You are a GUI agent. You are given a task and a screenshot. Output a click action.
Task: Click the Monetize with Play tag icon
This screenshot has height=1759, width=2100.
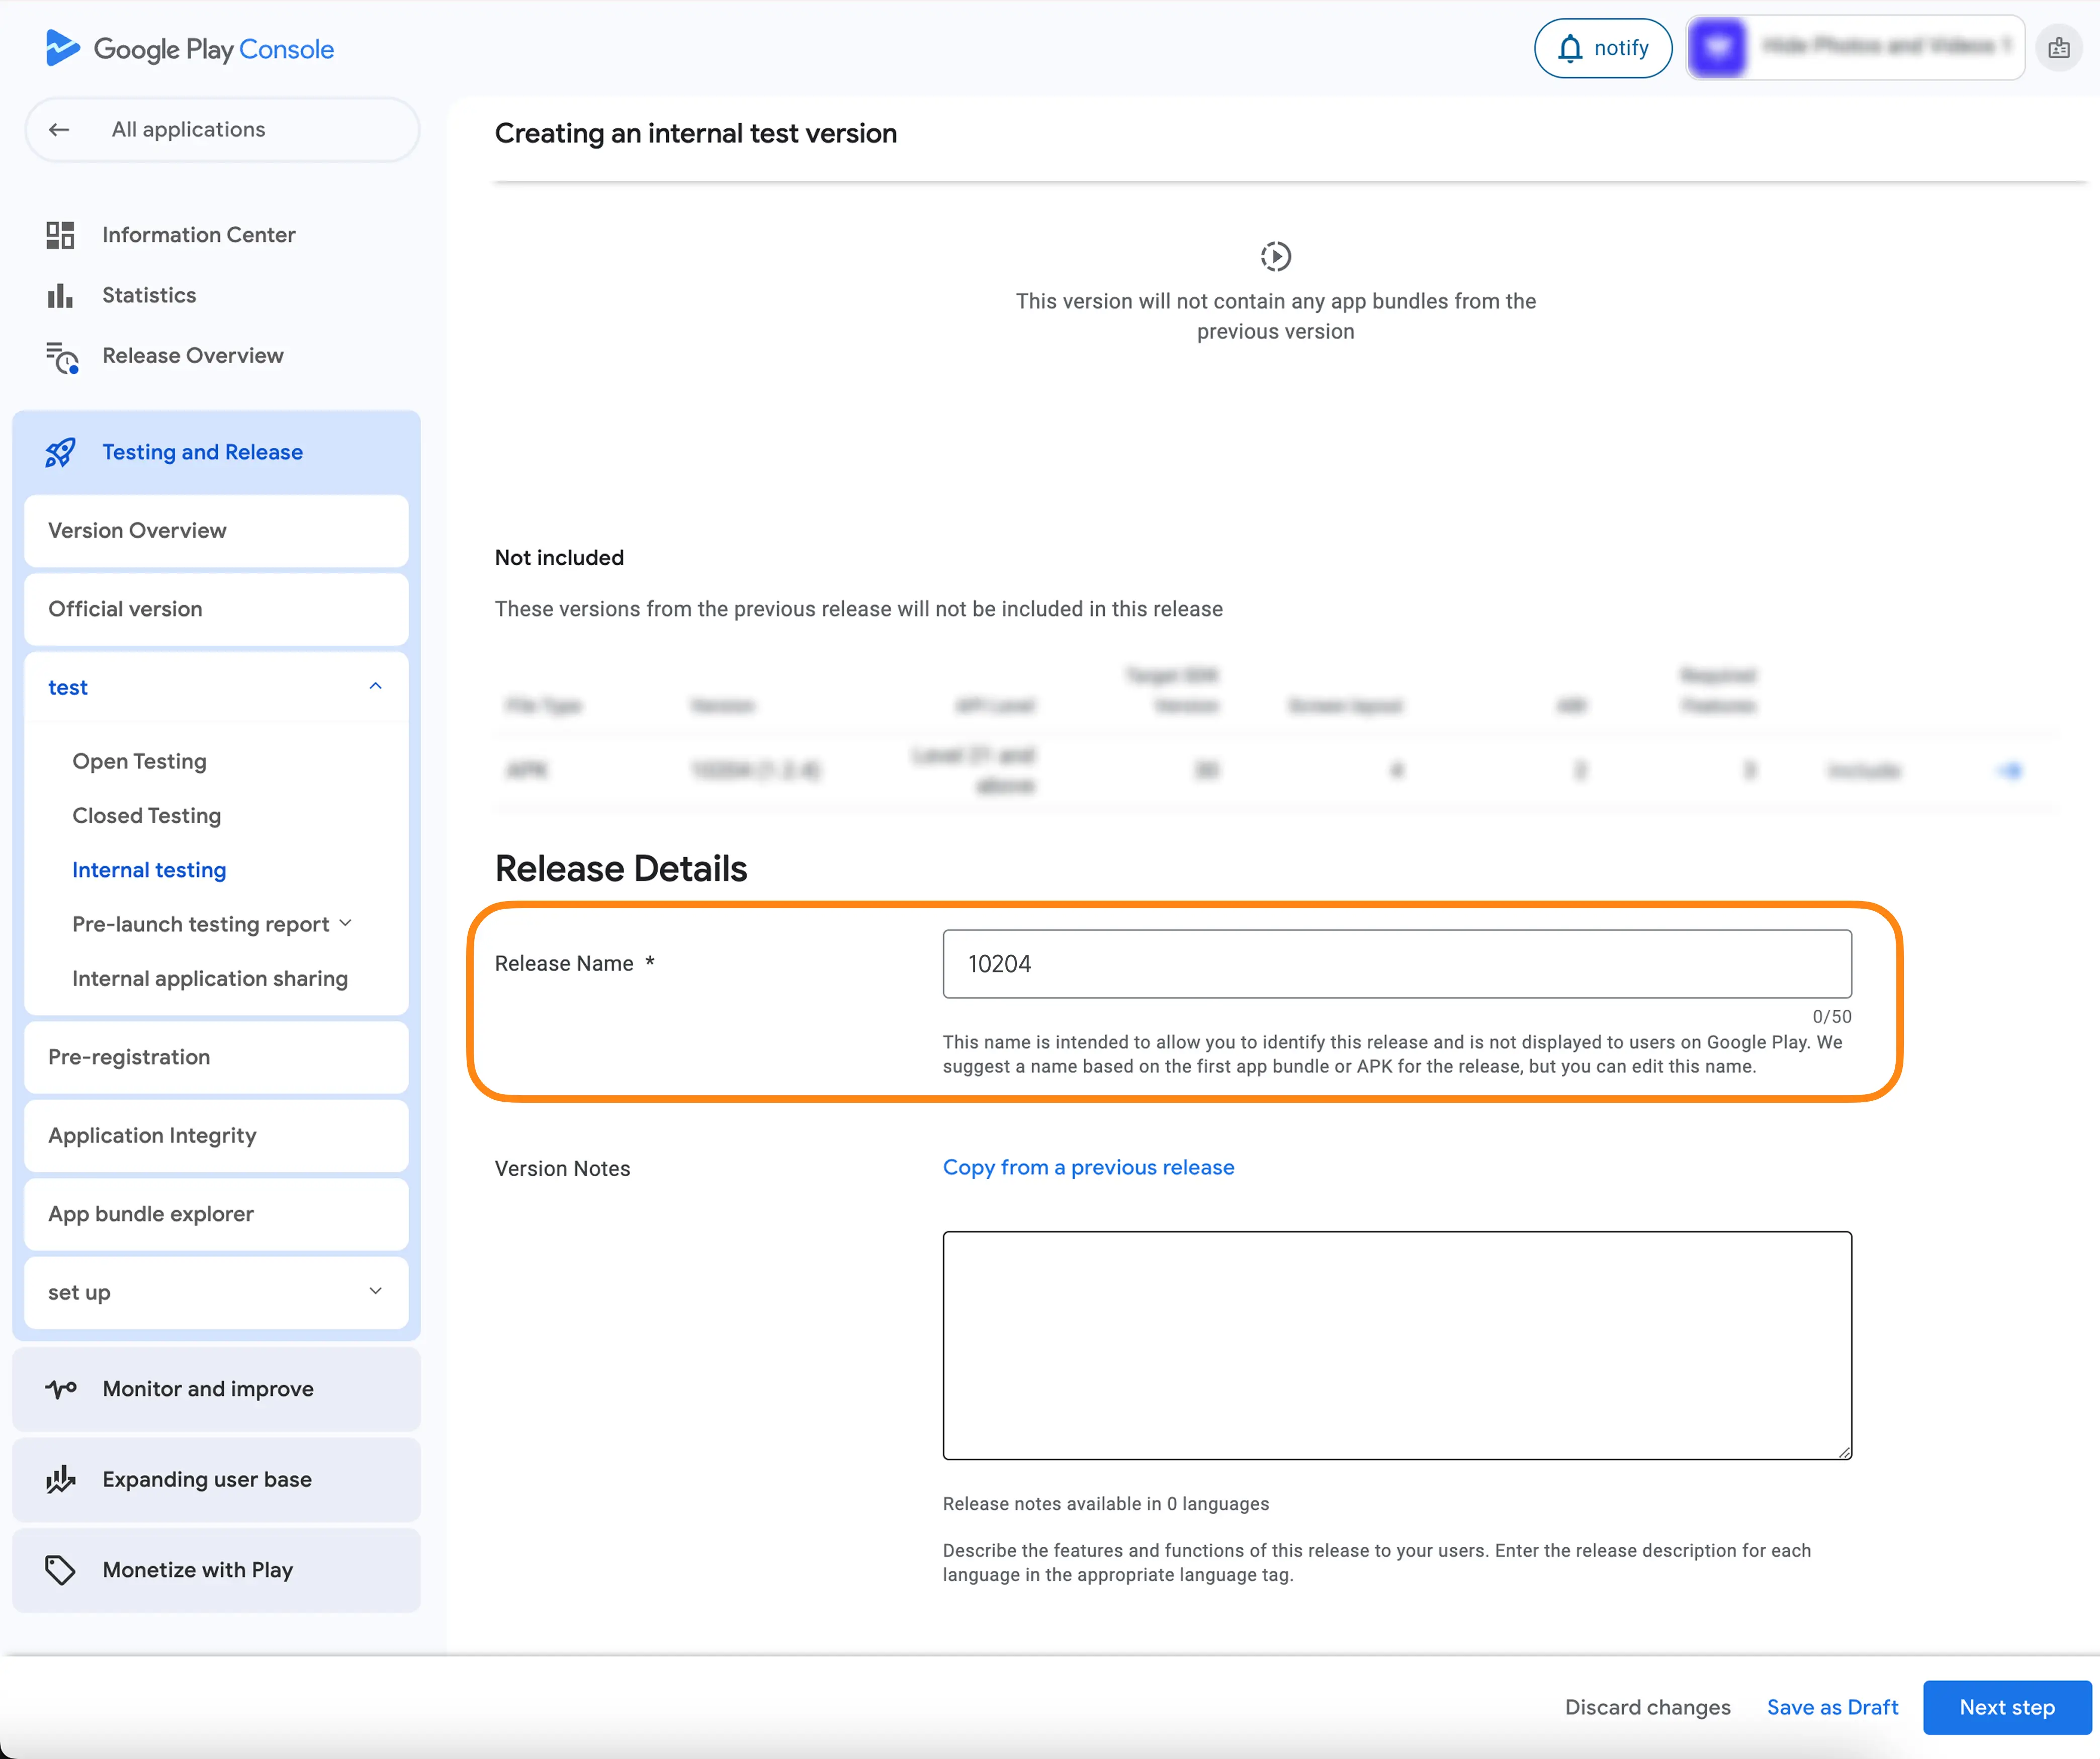(60, 1570)
